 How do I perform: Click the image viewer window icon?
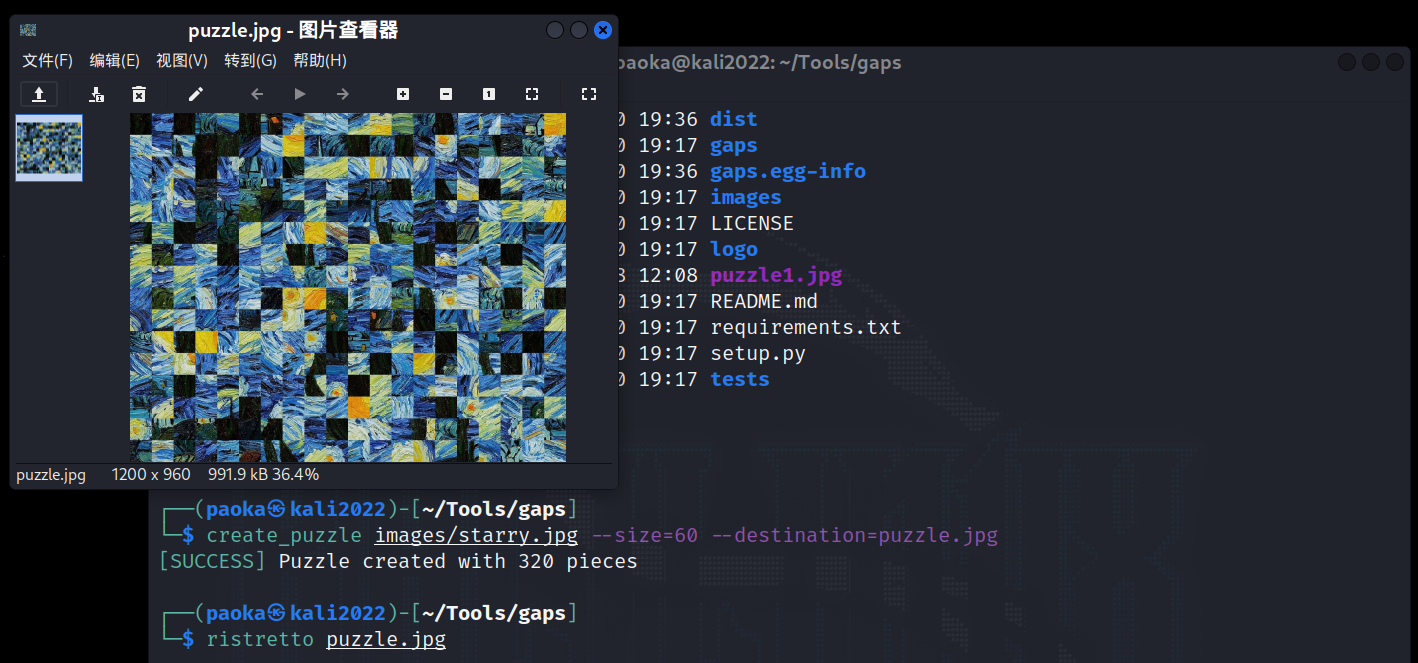[28, 30]
